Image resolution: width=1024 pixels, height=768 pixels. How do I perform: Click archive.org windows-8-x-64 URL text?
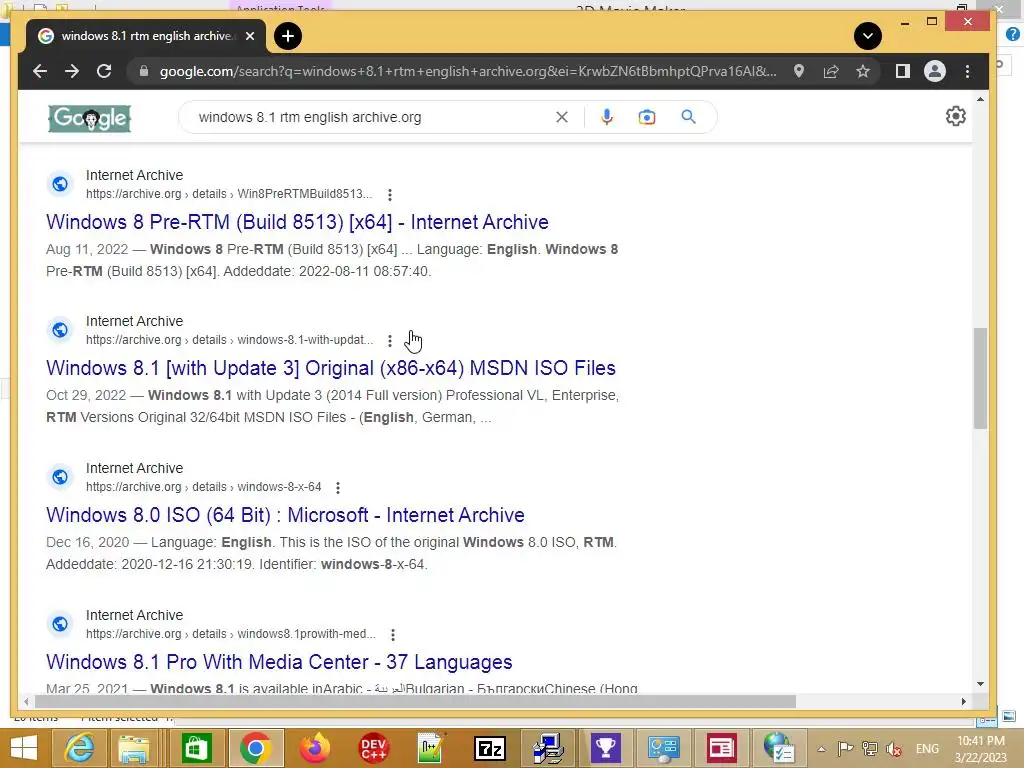(204, 487)
